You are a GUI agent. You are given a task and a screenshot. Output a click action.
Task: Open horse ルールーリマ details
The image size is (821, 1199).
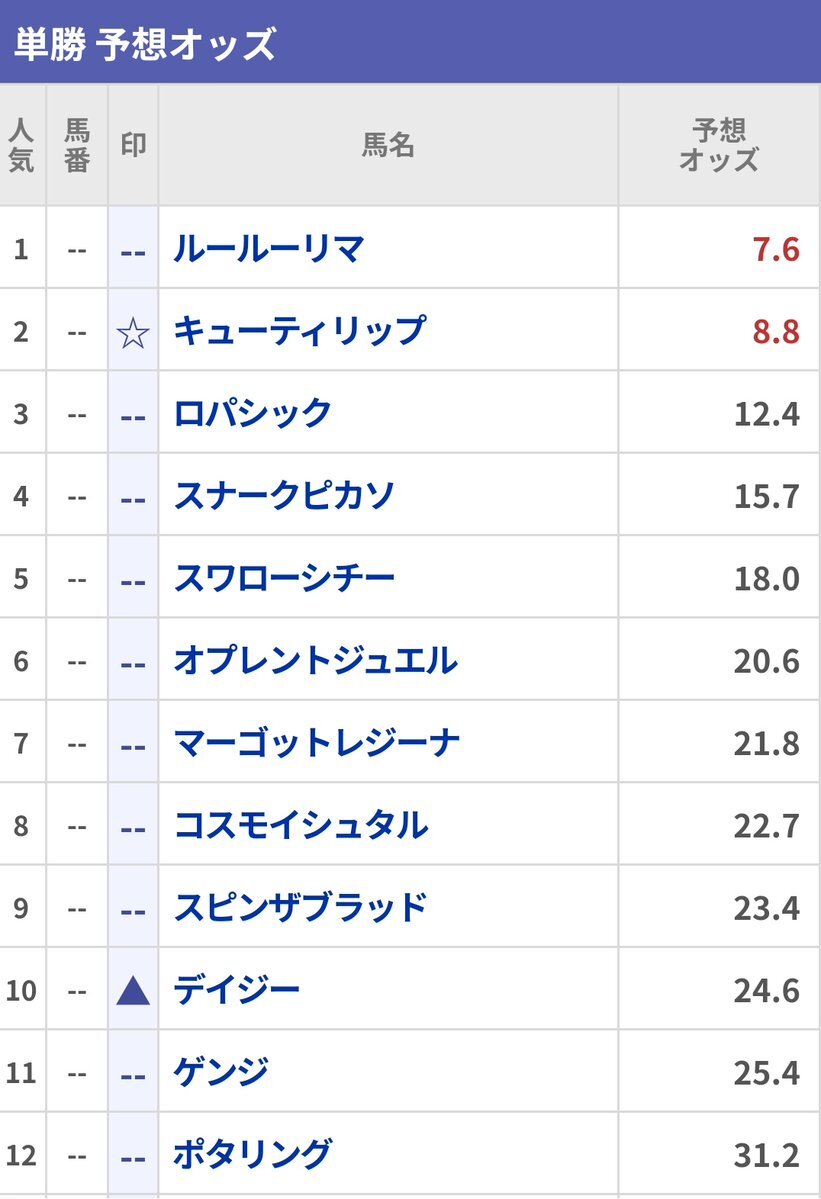tap(268, 249)
